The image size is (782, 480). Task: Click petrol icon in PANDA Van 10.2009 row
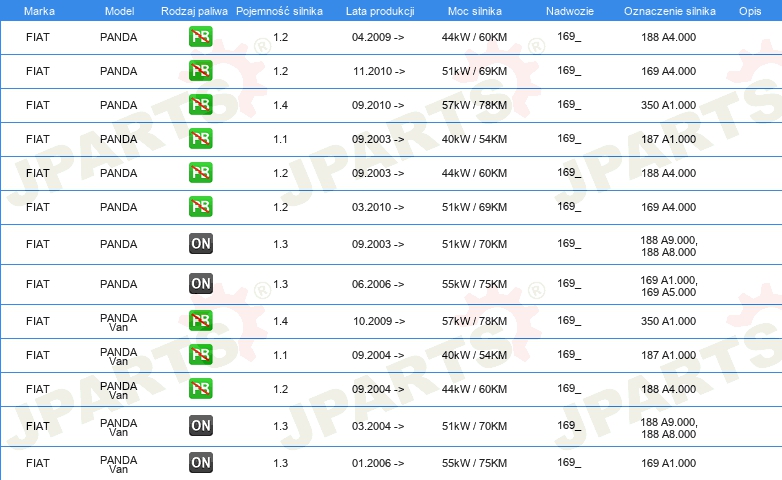point(200,320)
